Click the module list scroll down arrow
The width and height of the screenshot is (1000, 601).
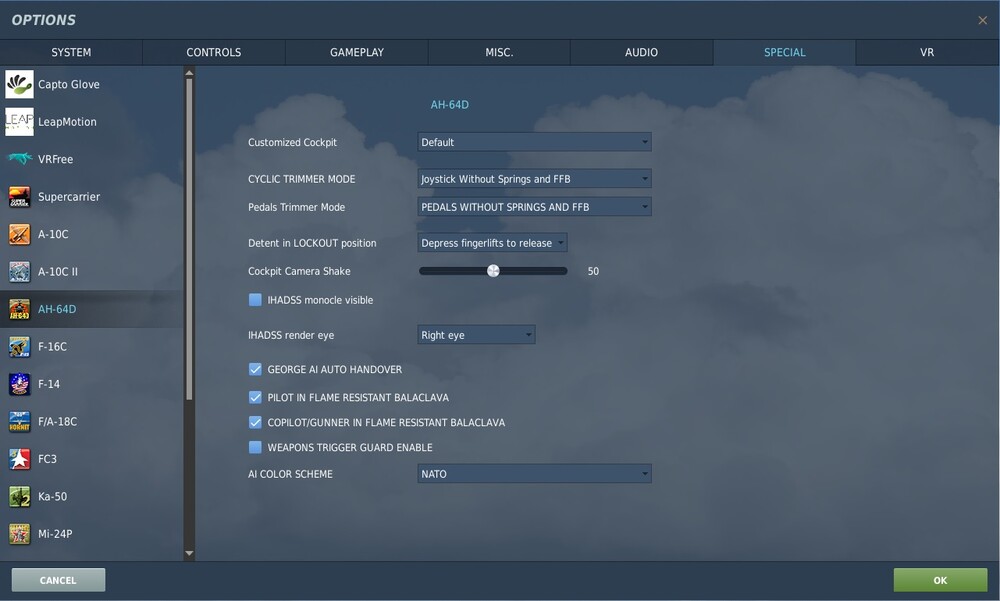tap(189, 553)
